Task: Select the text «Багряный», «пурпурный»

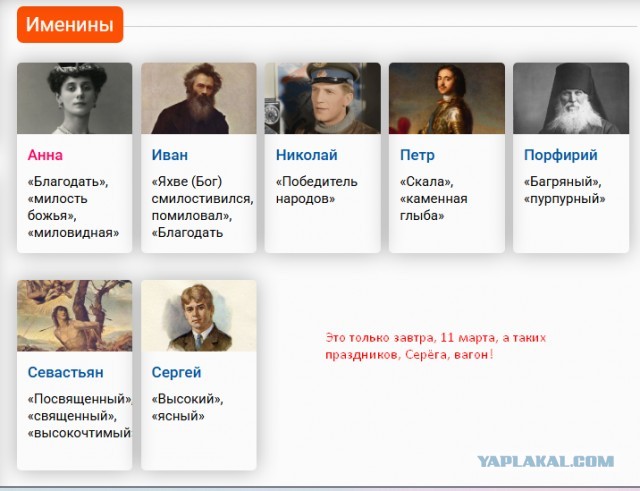Action: coord(564,190)
